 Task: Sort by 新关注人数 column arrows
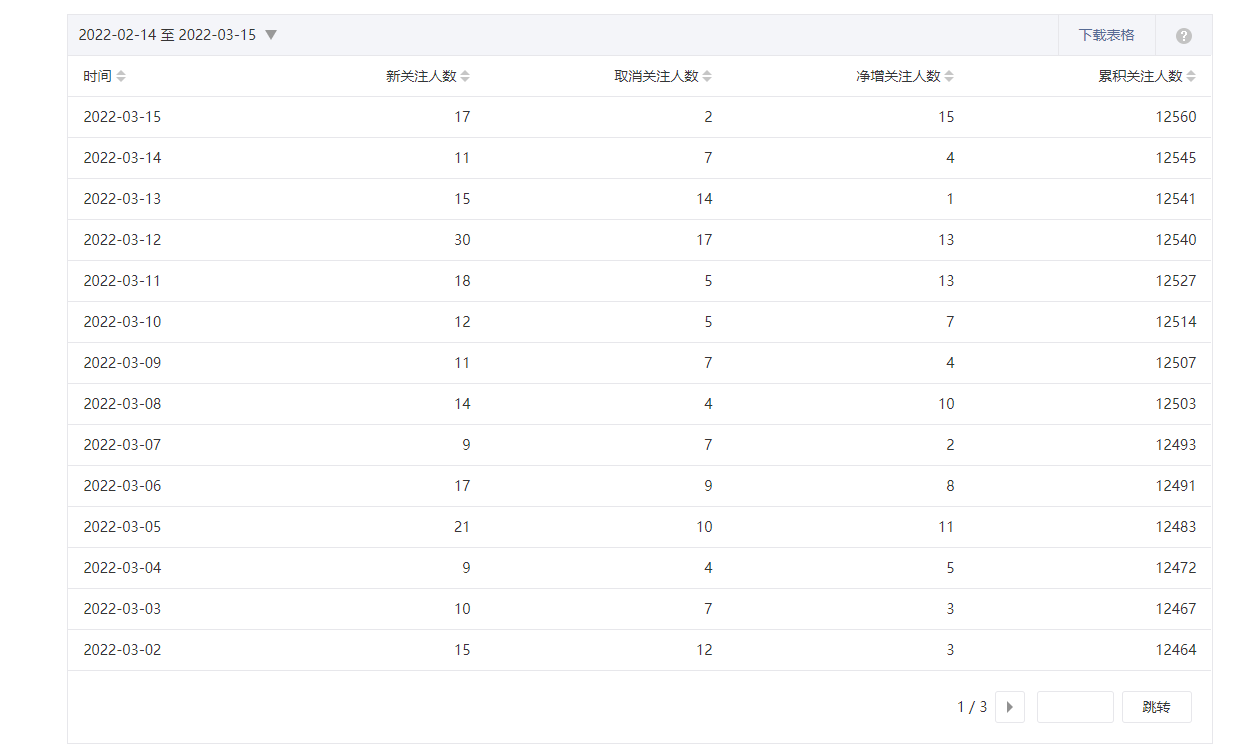[465, 76]
